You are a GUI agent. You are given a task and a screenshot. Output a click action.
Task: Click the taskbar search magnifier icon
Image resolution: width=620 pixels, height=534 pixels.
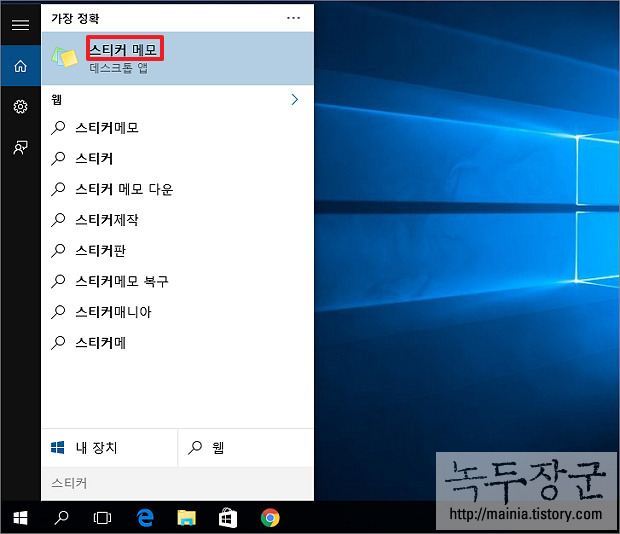(61, 517)
